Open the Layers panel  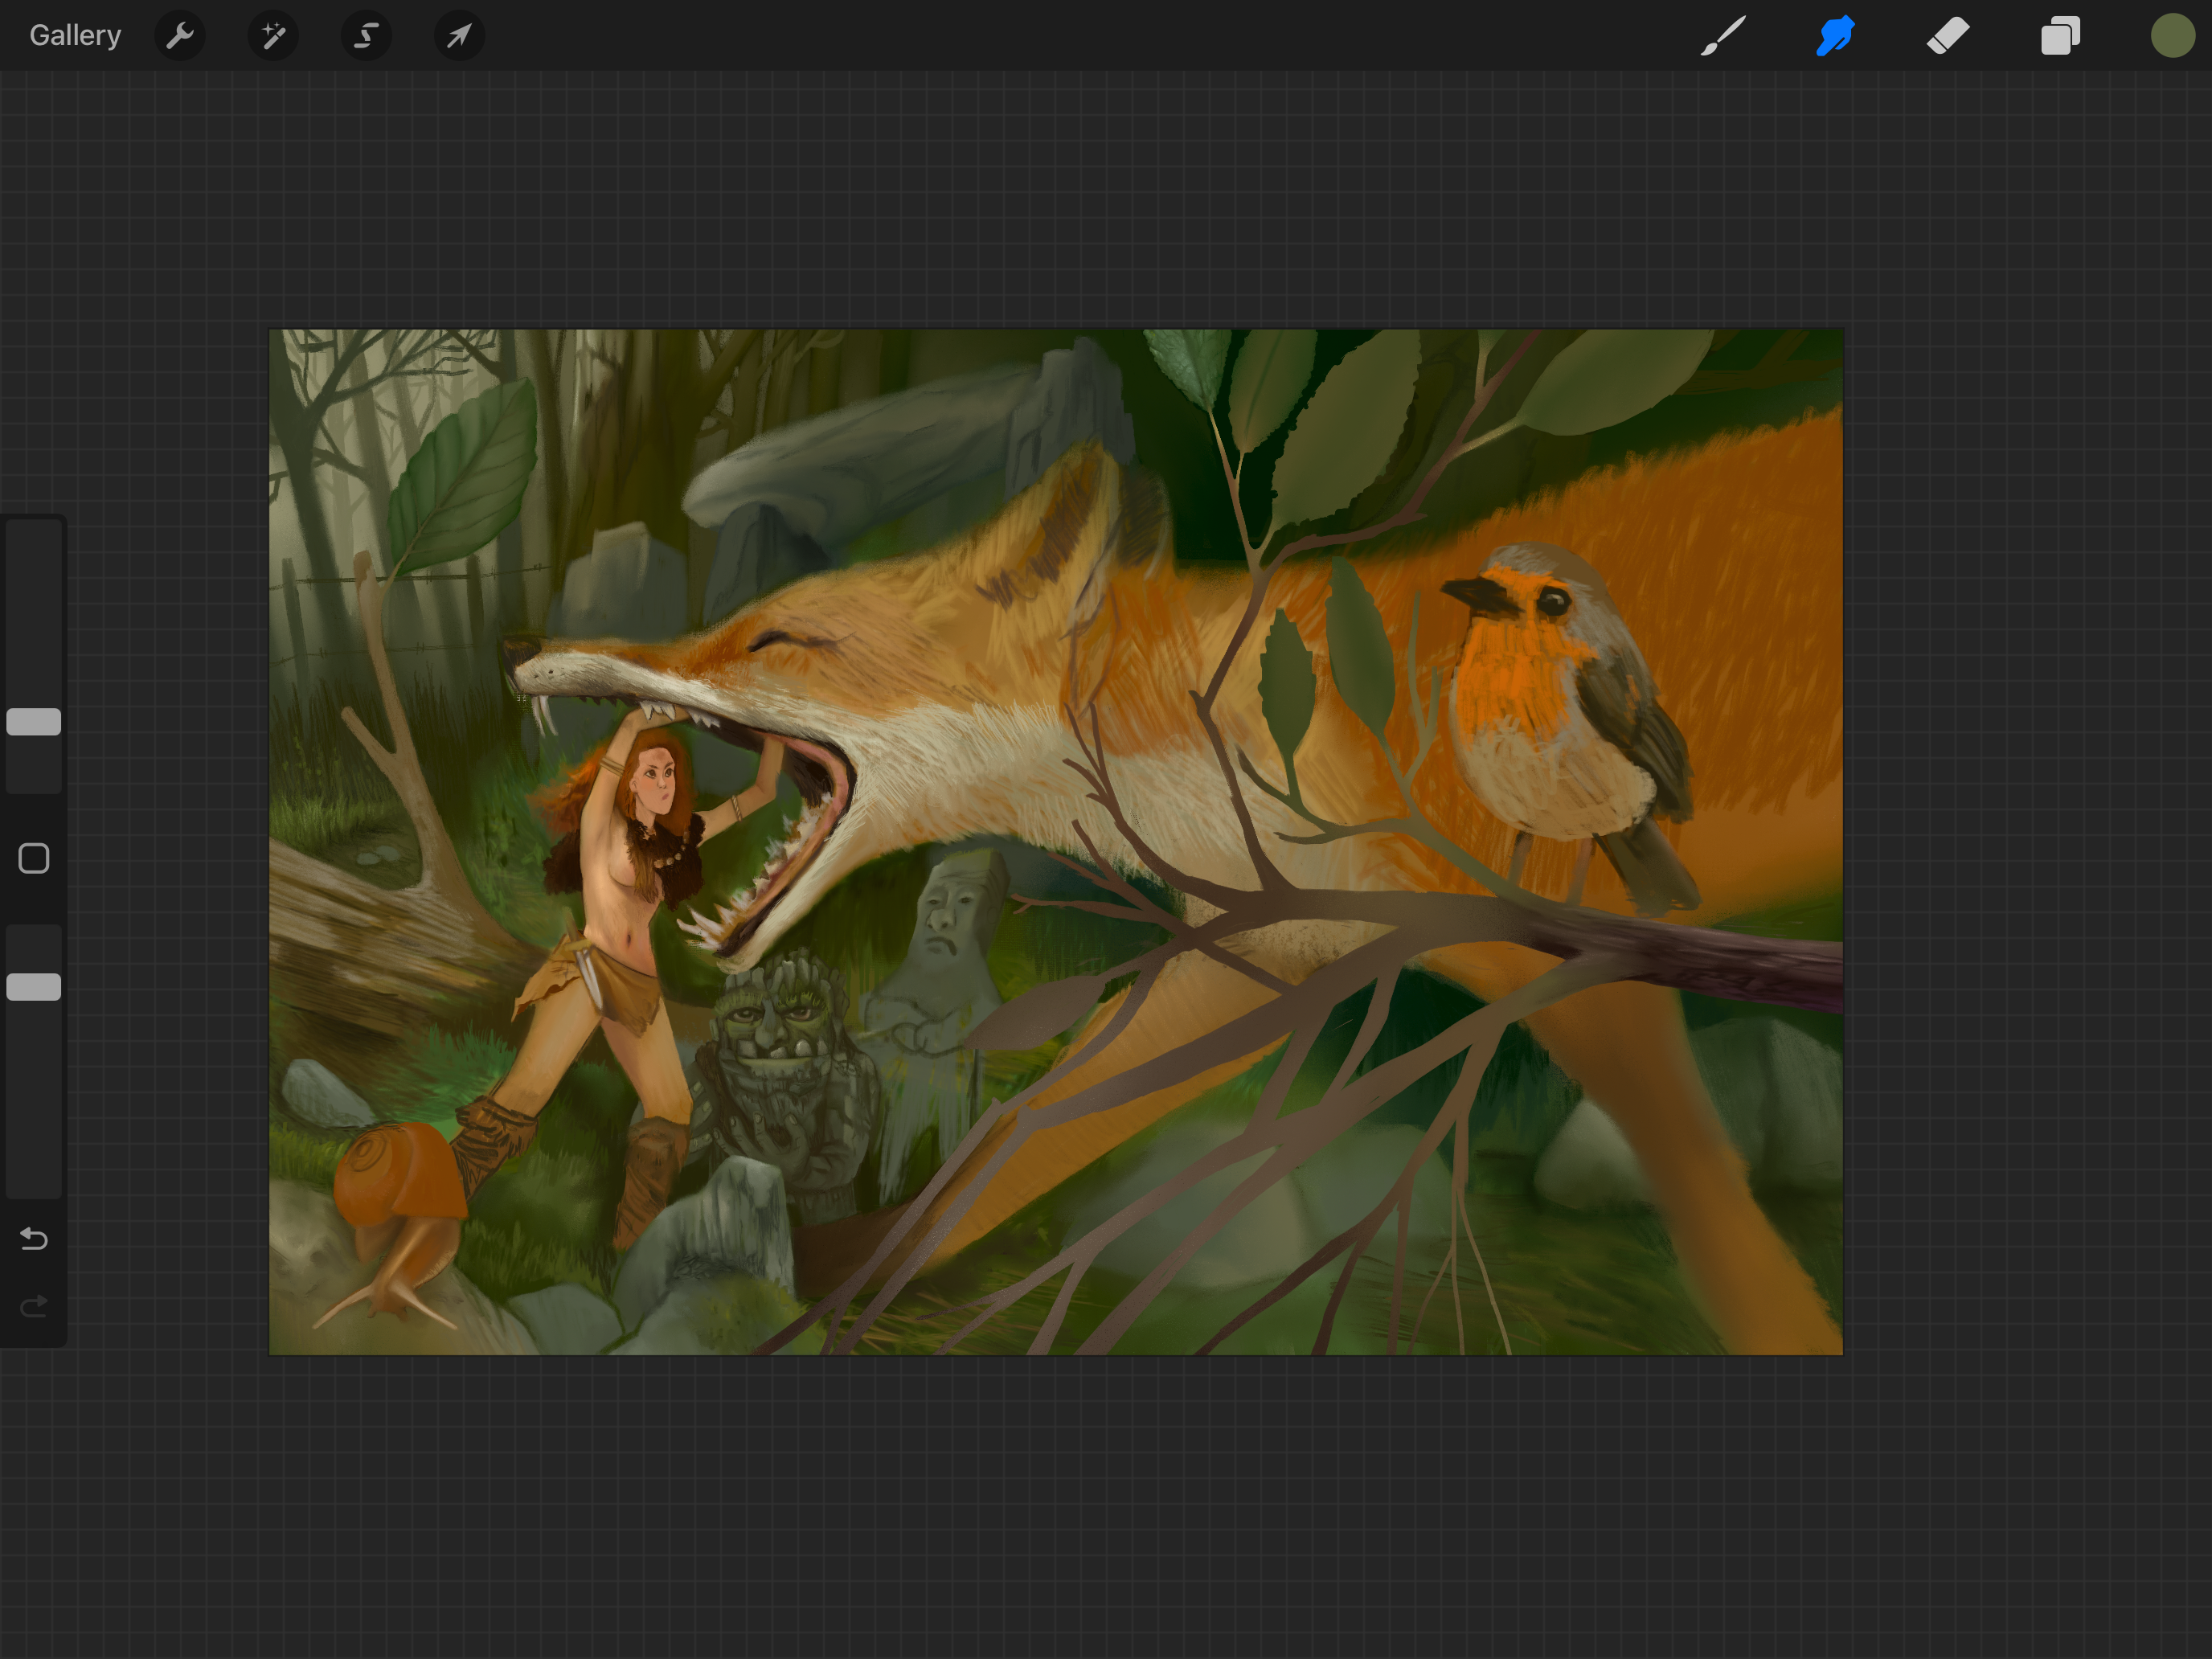pyautogui.click(x=2060, y=36)
